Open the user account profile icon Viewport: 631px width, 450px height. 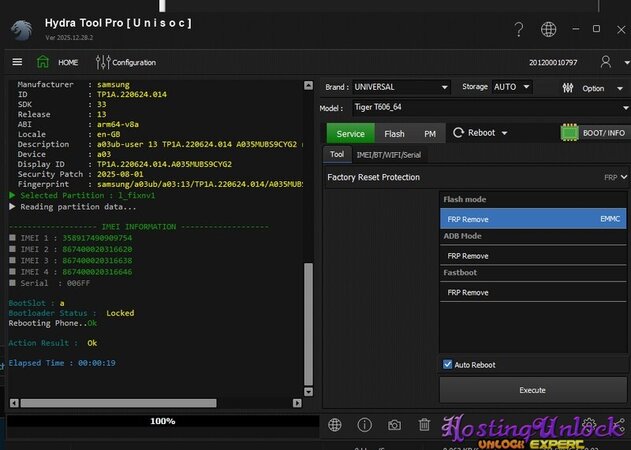(606, 62)
